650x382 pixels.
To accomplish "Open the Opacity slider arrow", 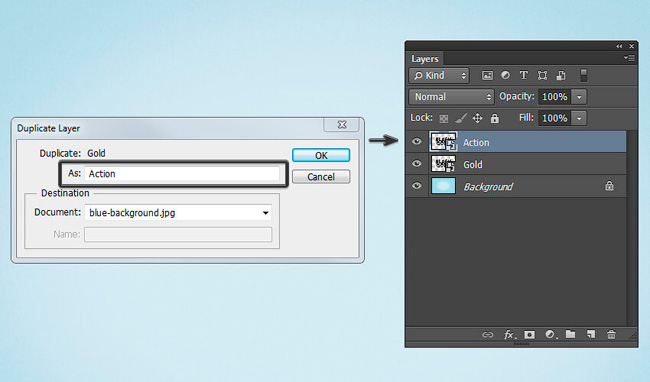I will (579, 97).
